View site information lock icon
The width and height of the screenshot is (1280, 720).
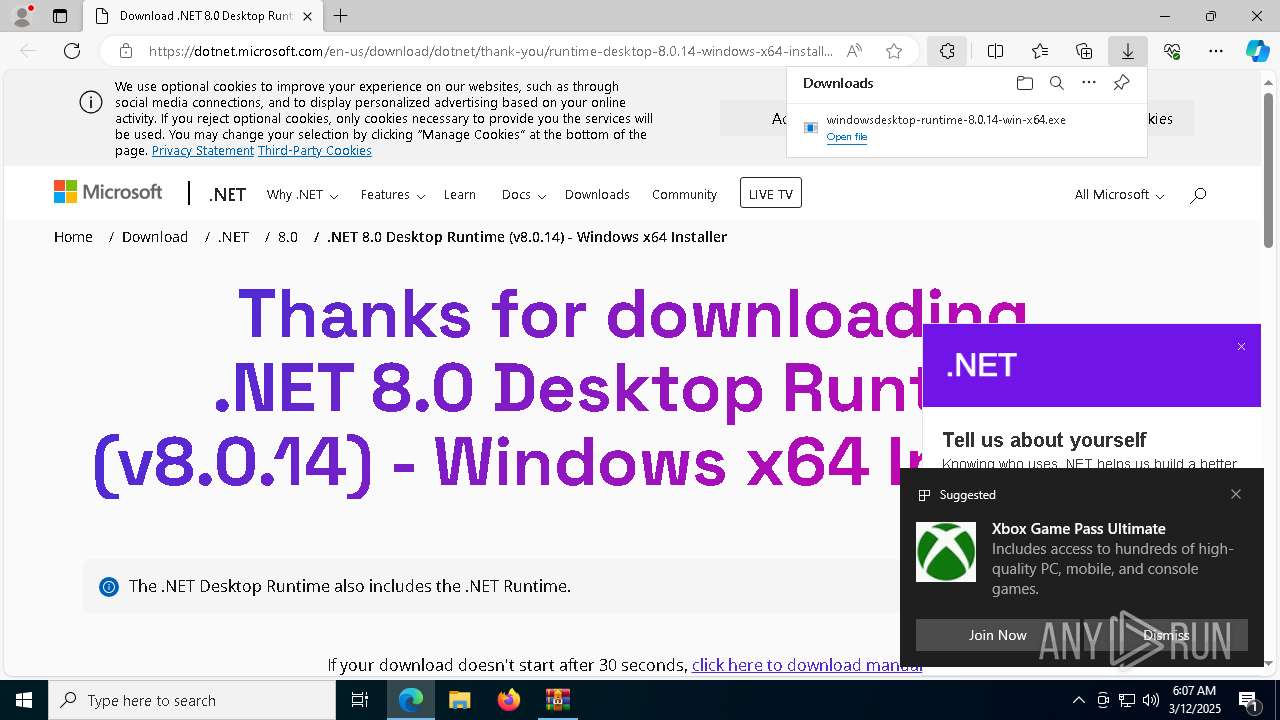pyautogui.click(x=126, y=51)
